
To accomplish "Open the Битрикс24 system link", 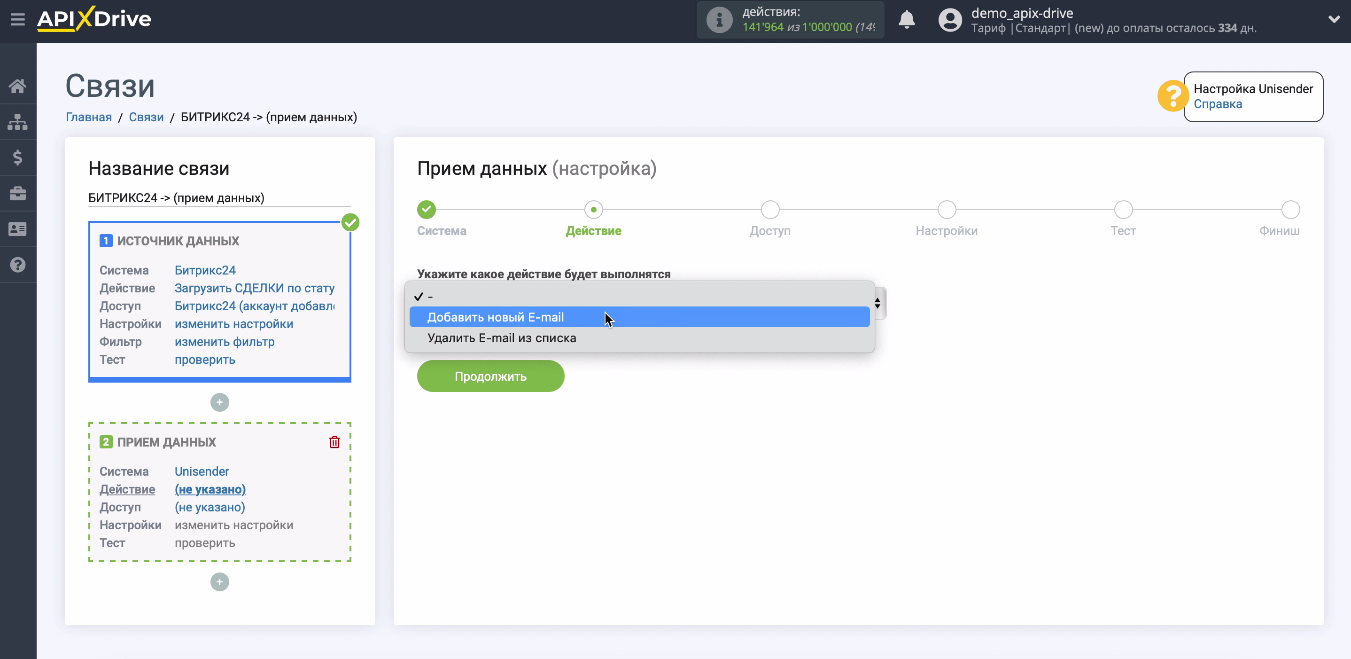I will [205, 270].
